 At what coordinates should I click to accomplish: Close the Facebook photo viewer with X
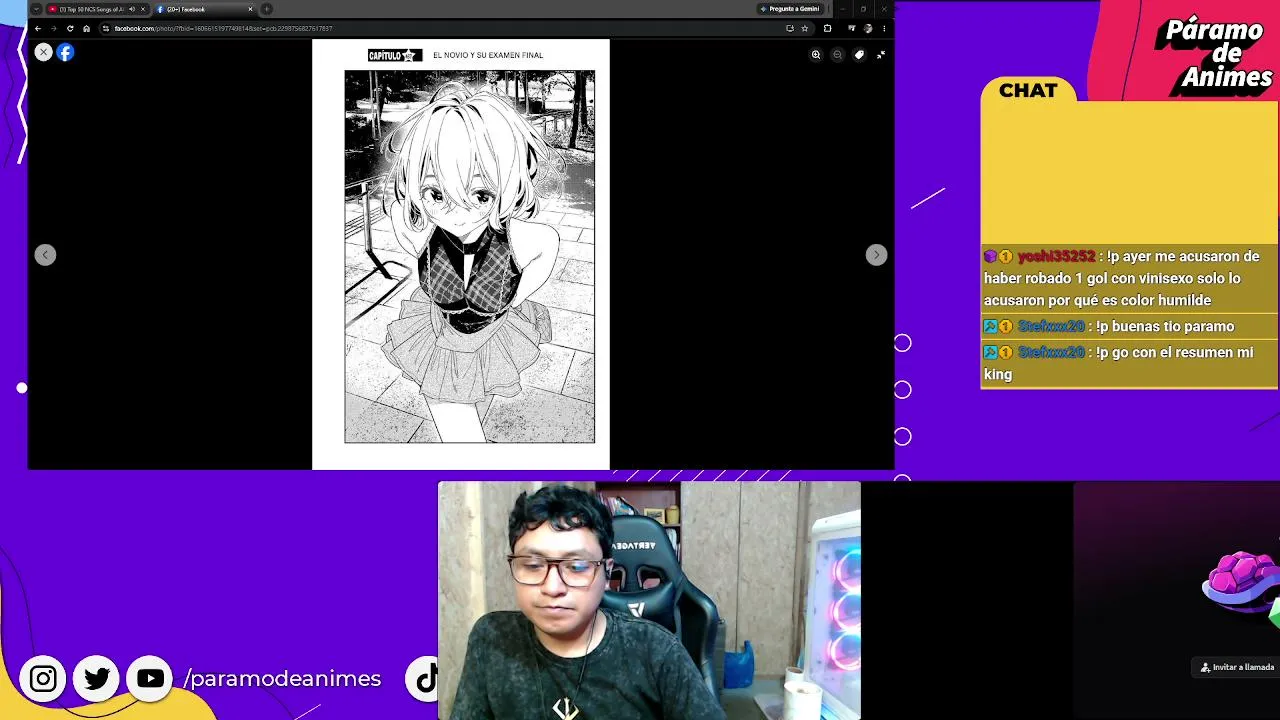coord(43,52)
